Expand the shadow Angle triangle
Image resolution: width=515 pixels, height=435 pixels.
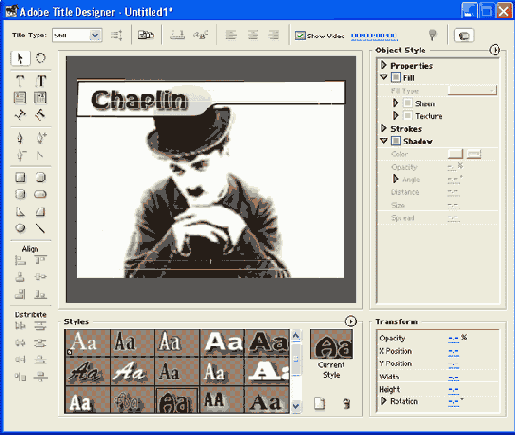coord(396,179)
